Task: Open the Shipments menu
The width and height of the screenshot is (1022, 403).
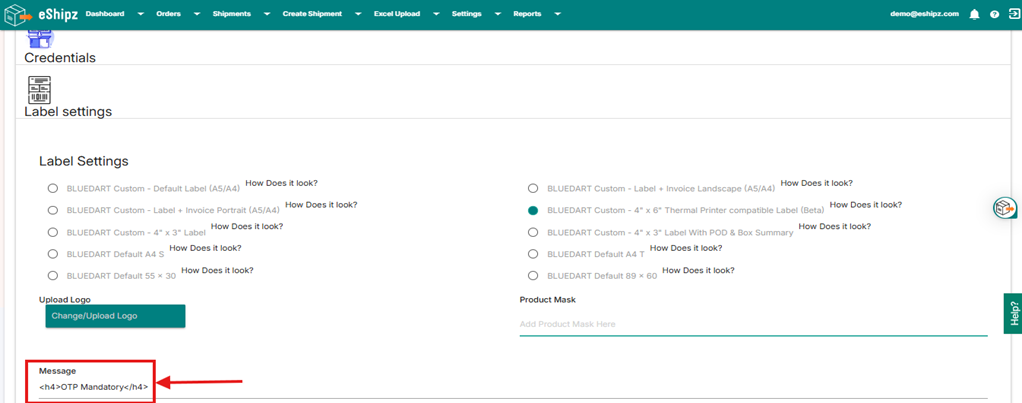Action: pos(231,14)
